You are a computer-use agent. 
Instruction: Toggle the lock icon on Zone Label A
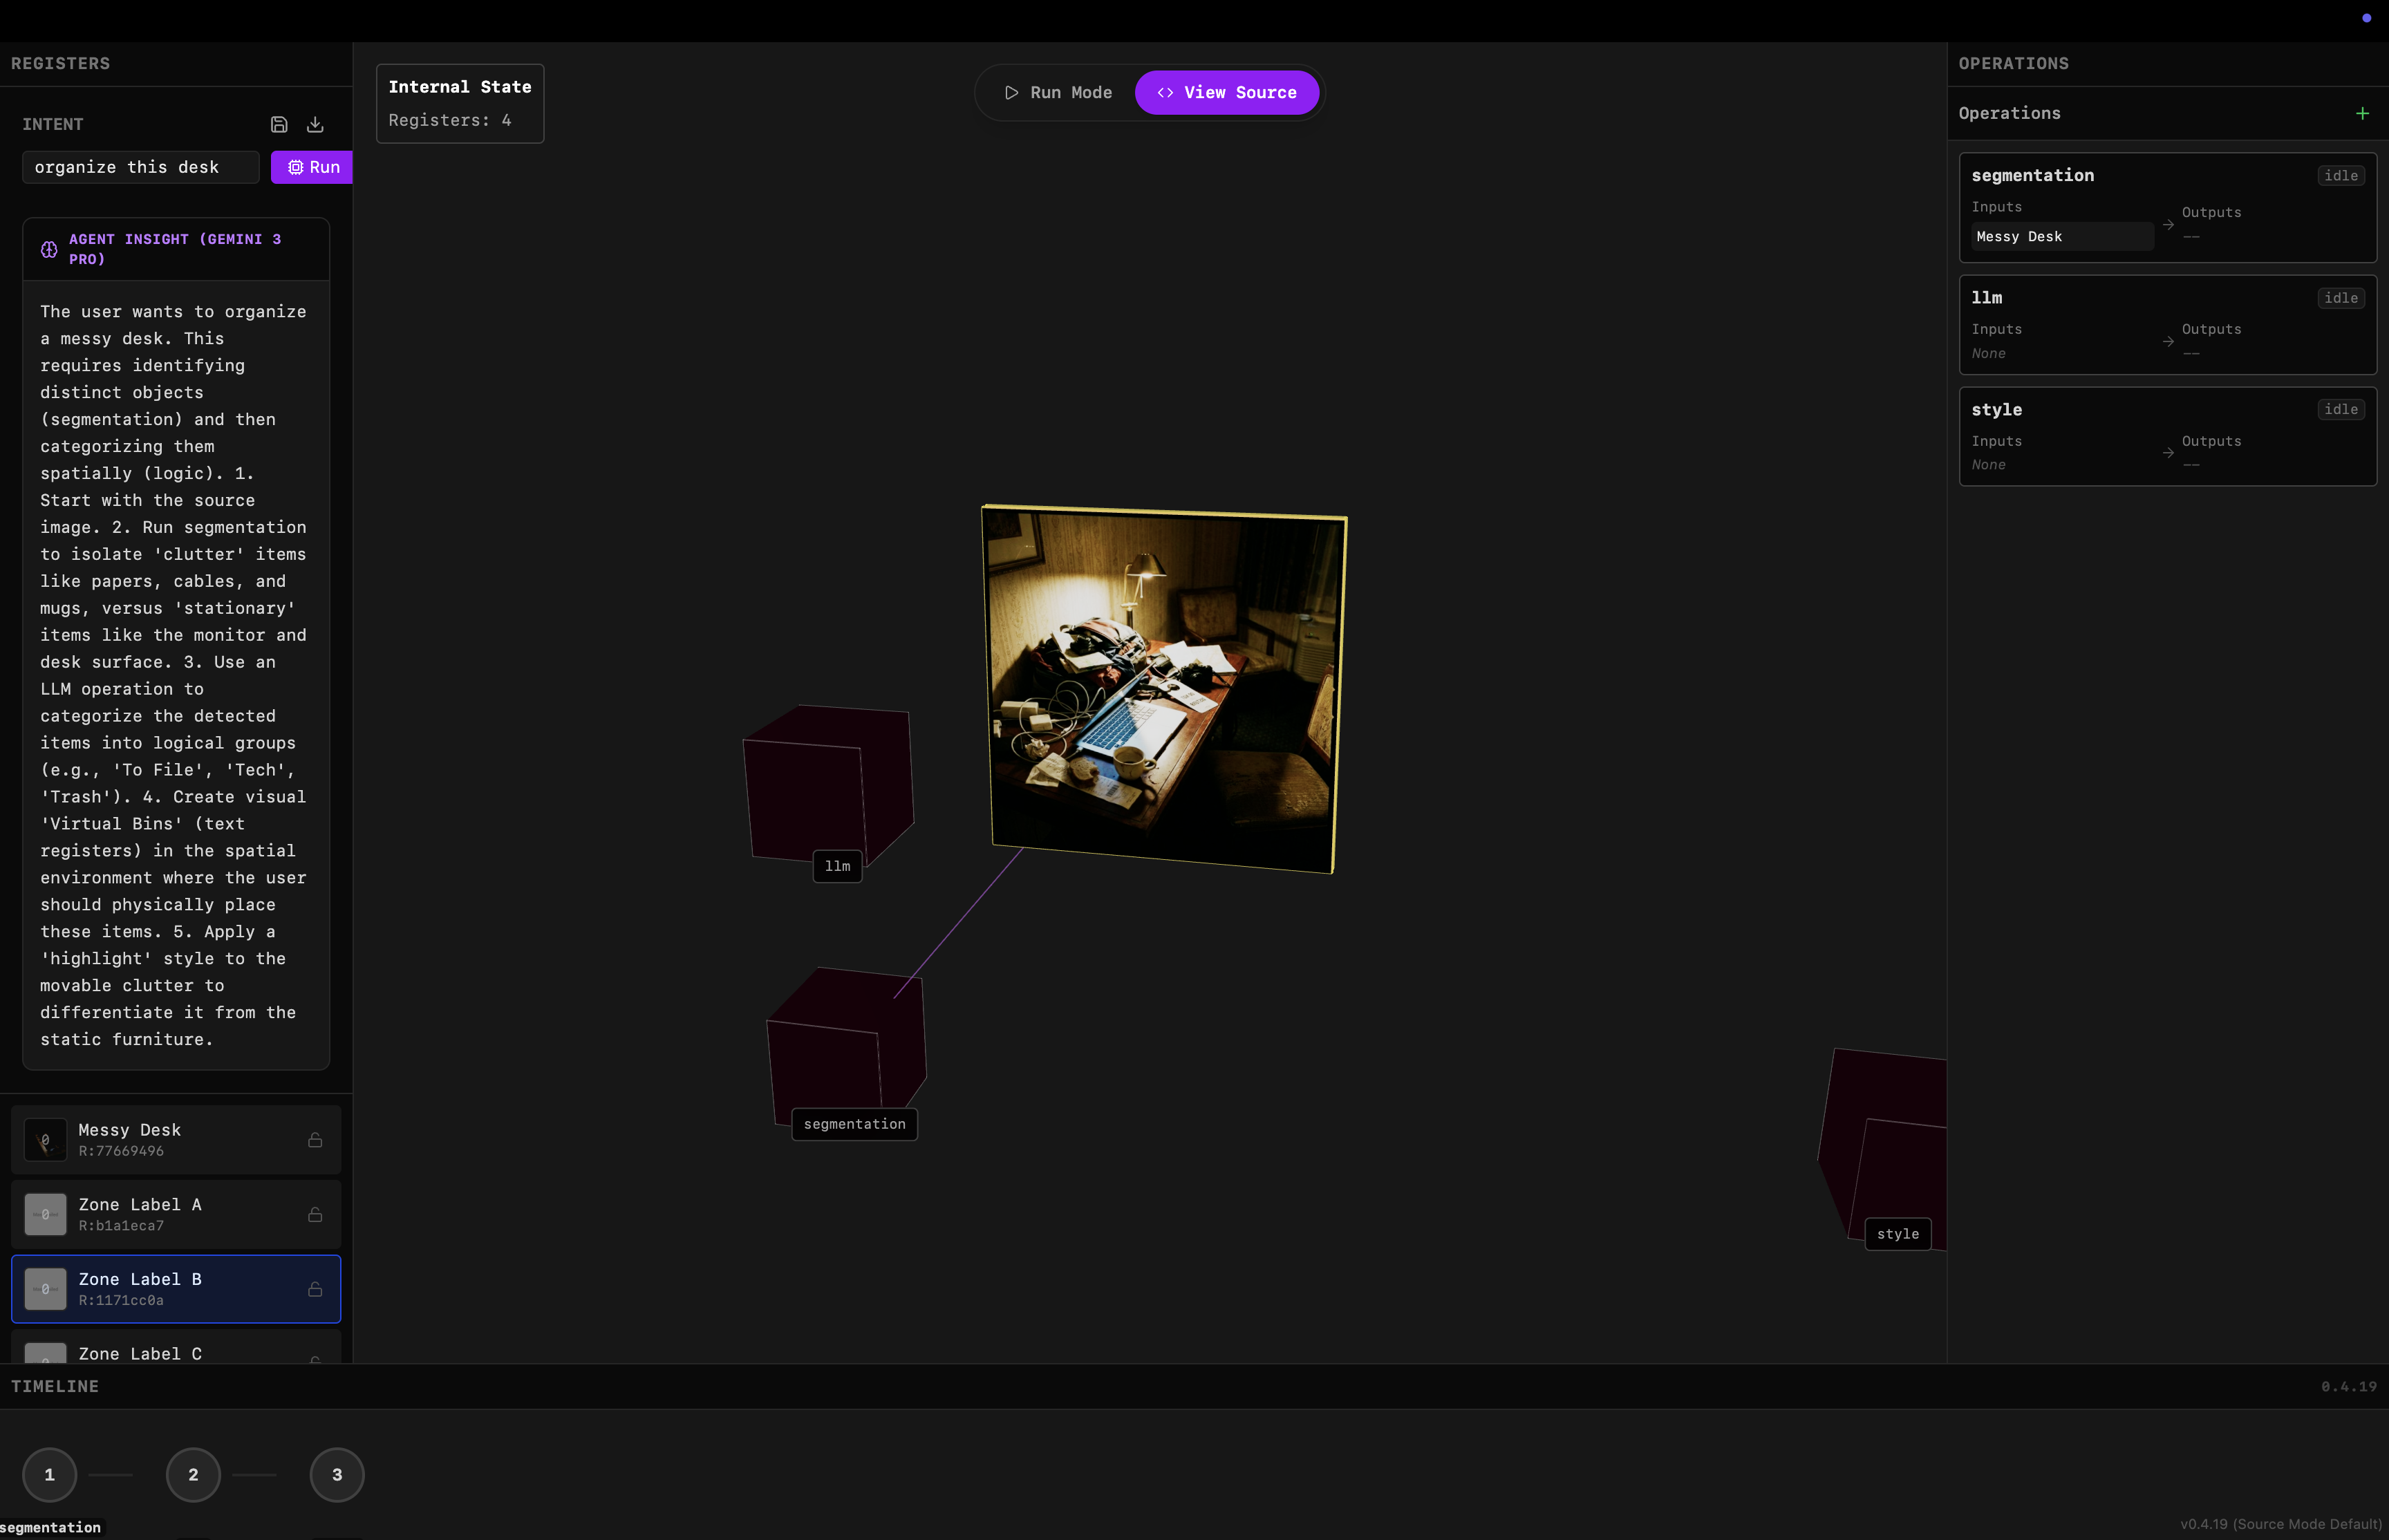[315, 1214]
